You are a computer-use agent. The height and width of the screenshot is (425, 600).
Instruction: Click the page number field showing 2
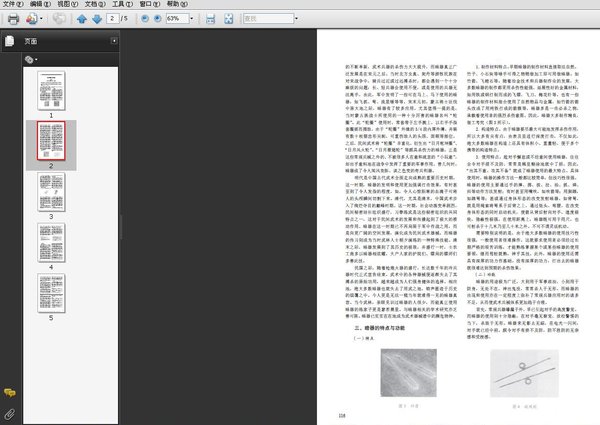(x=112, y=18)
